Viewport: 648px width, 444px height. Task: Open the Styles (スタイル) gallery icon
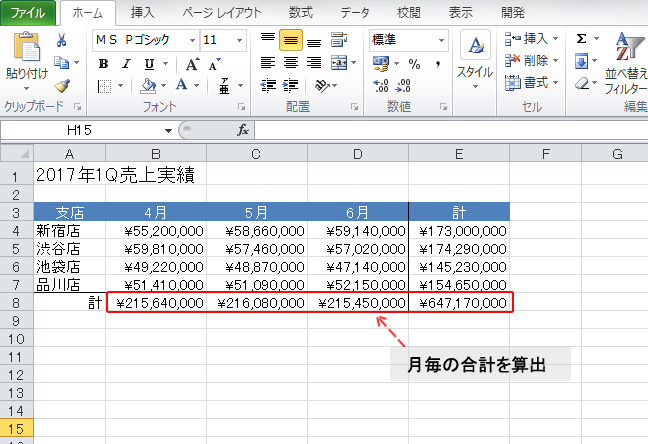pyautogui.click(x=475, y=56)
